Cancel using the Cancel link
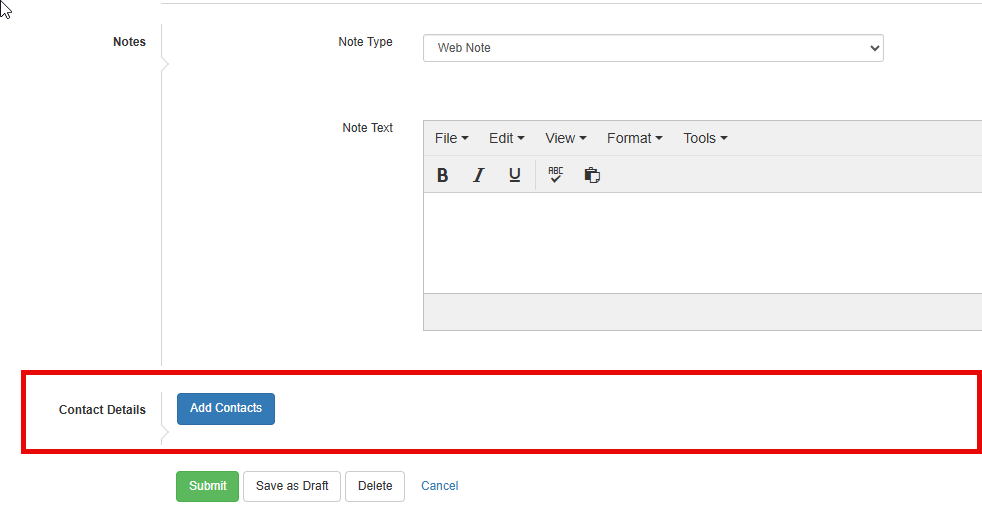 pos(440,486)
